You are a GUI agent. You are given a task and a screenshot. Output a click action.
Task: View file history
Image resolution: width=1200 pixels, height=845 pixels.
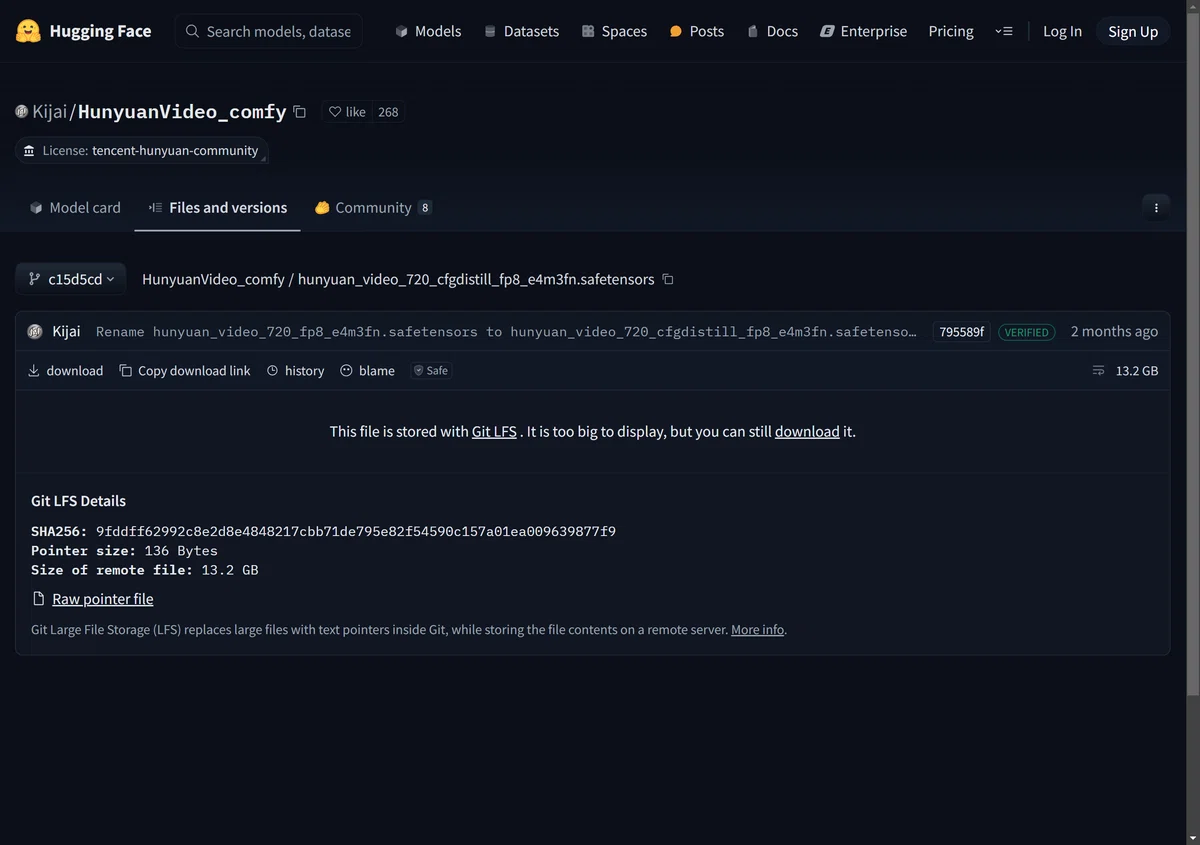point(296,371)
